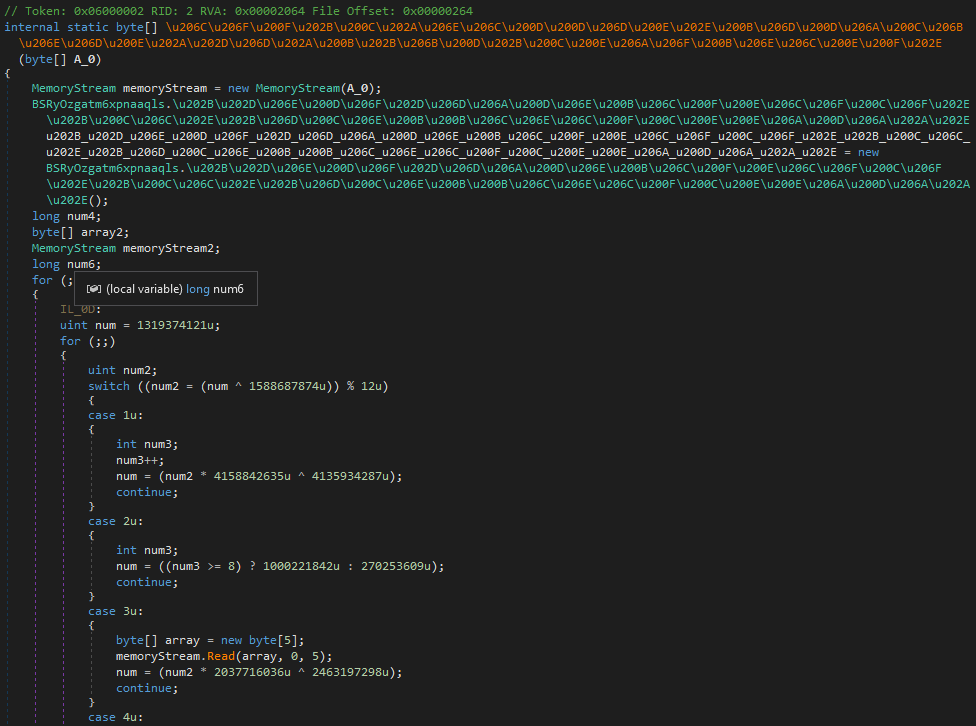The image size is (976, 726).
Task: Click 'continue' in the case 3u block
Action: [144, 688]
